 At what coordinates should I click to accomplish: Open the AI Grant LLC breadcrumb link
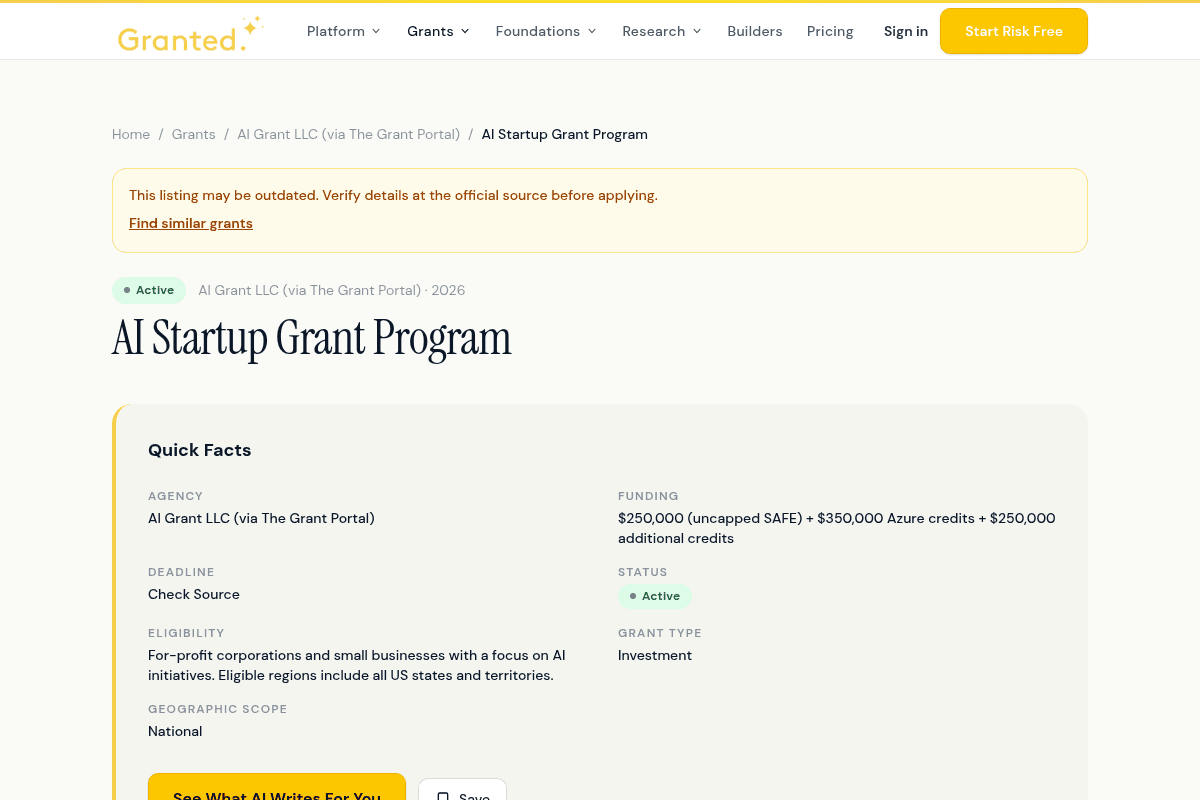(x=349, y=134)
